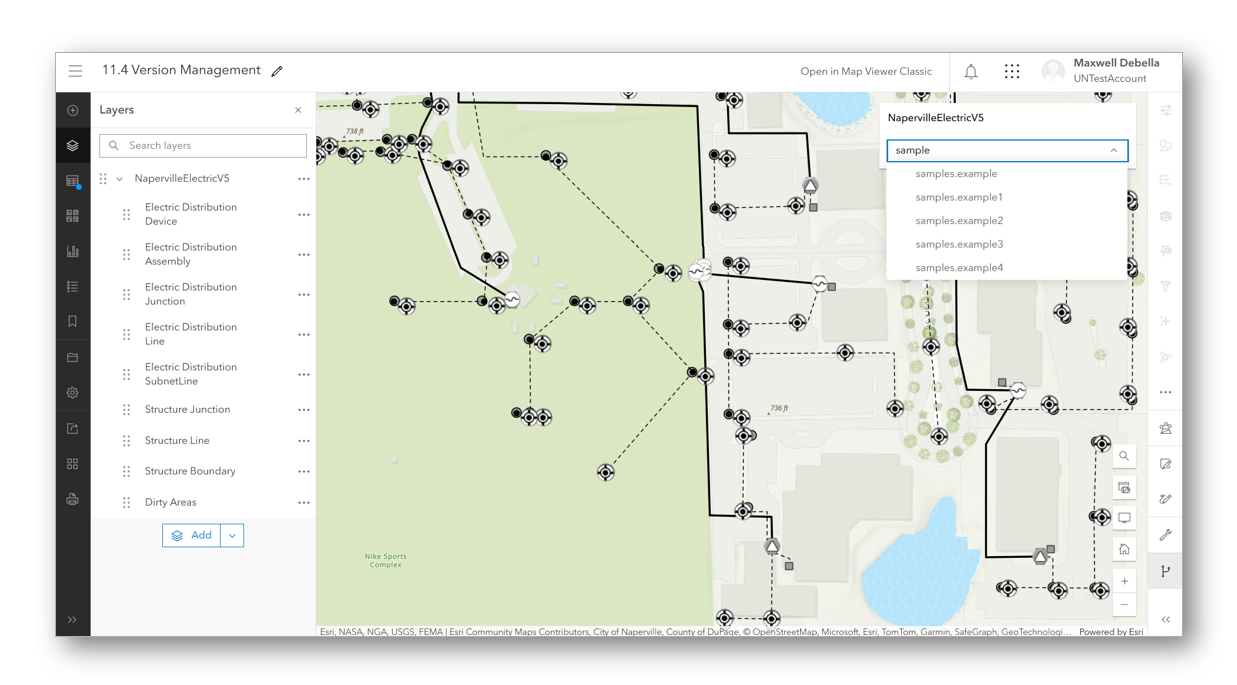Click the map search magnifier button
Screen dimensions: 1237x685
click(1124, 456)
